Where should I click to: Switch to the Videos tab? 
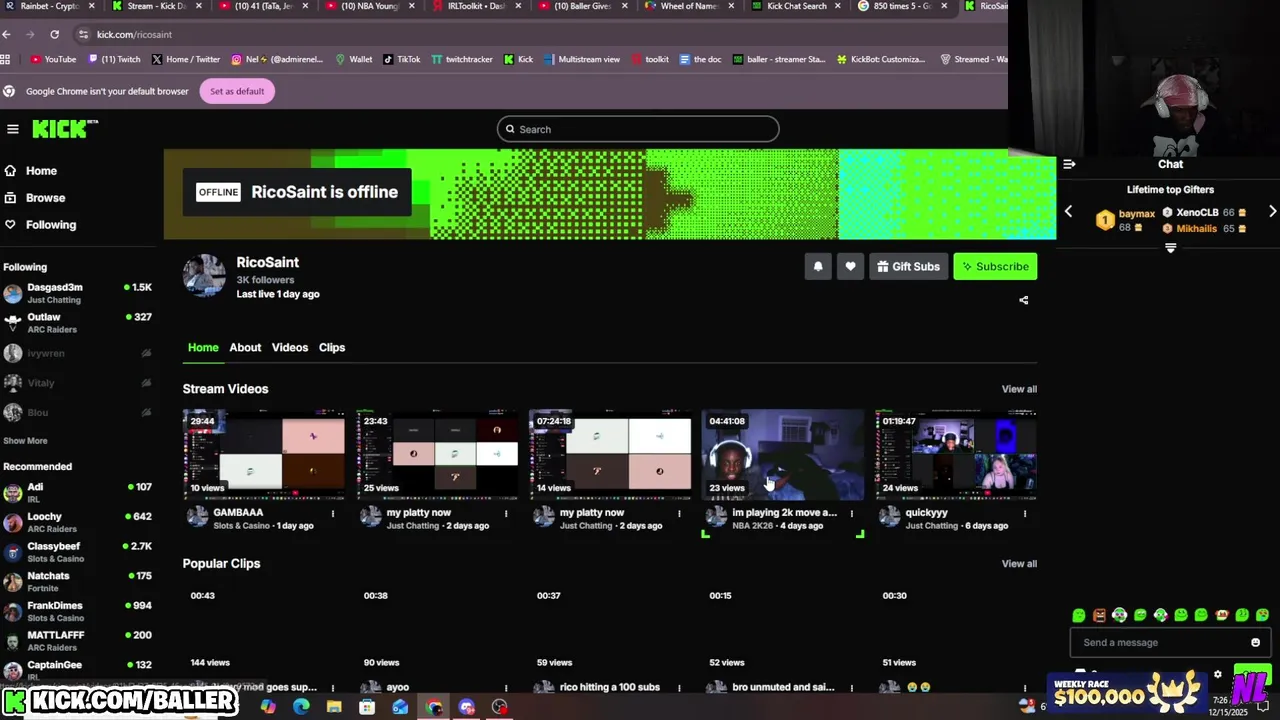click(x=290, y=348)
